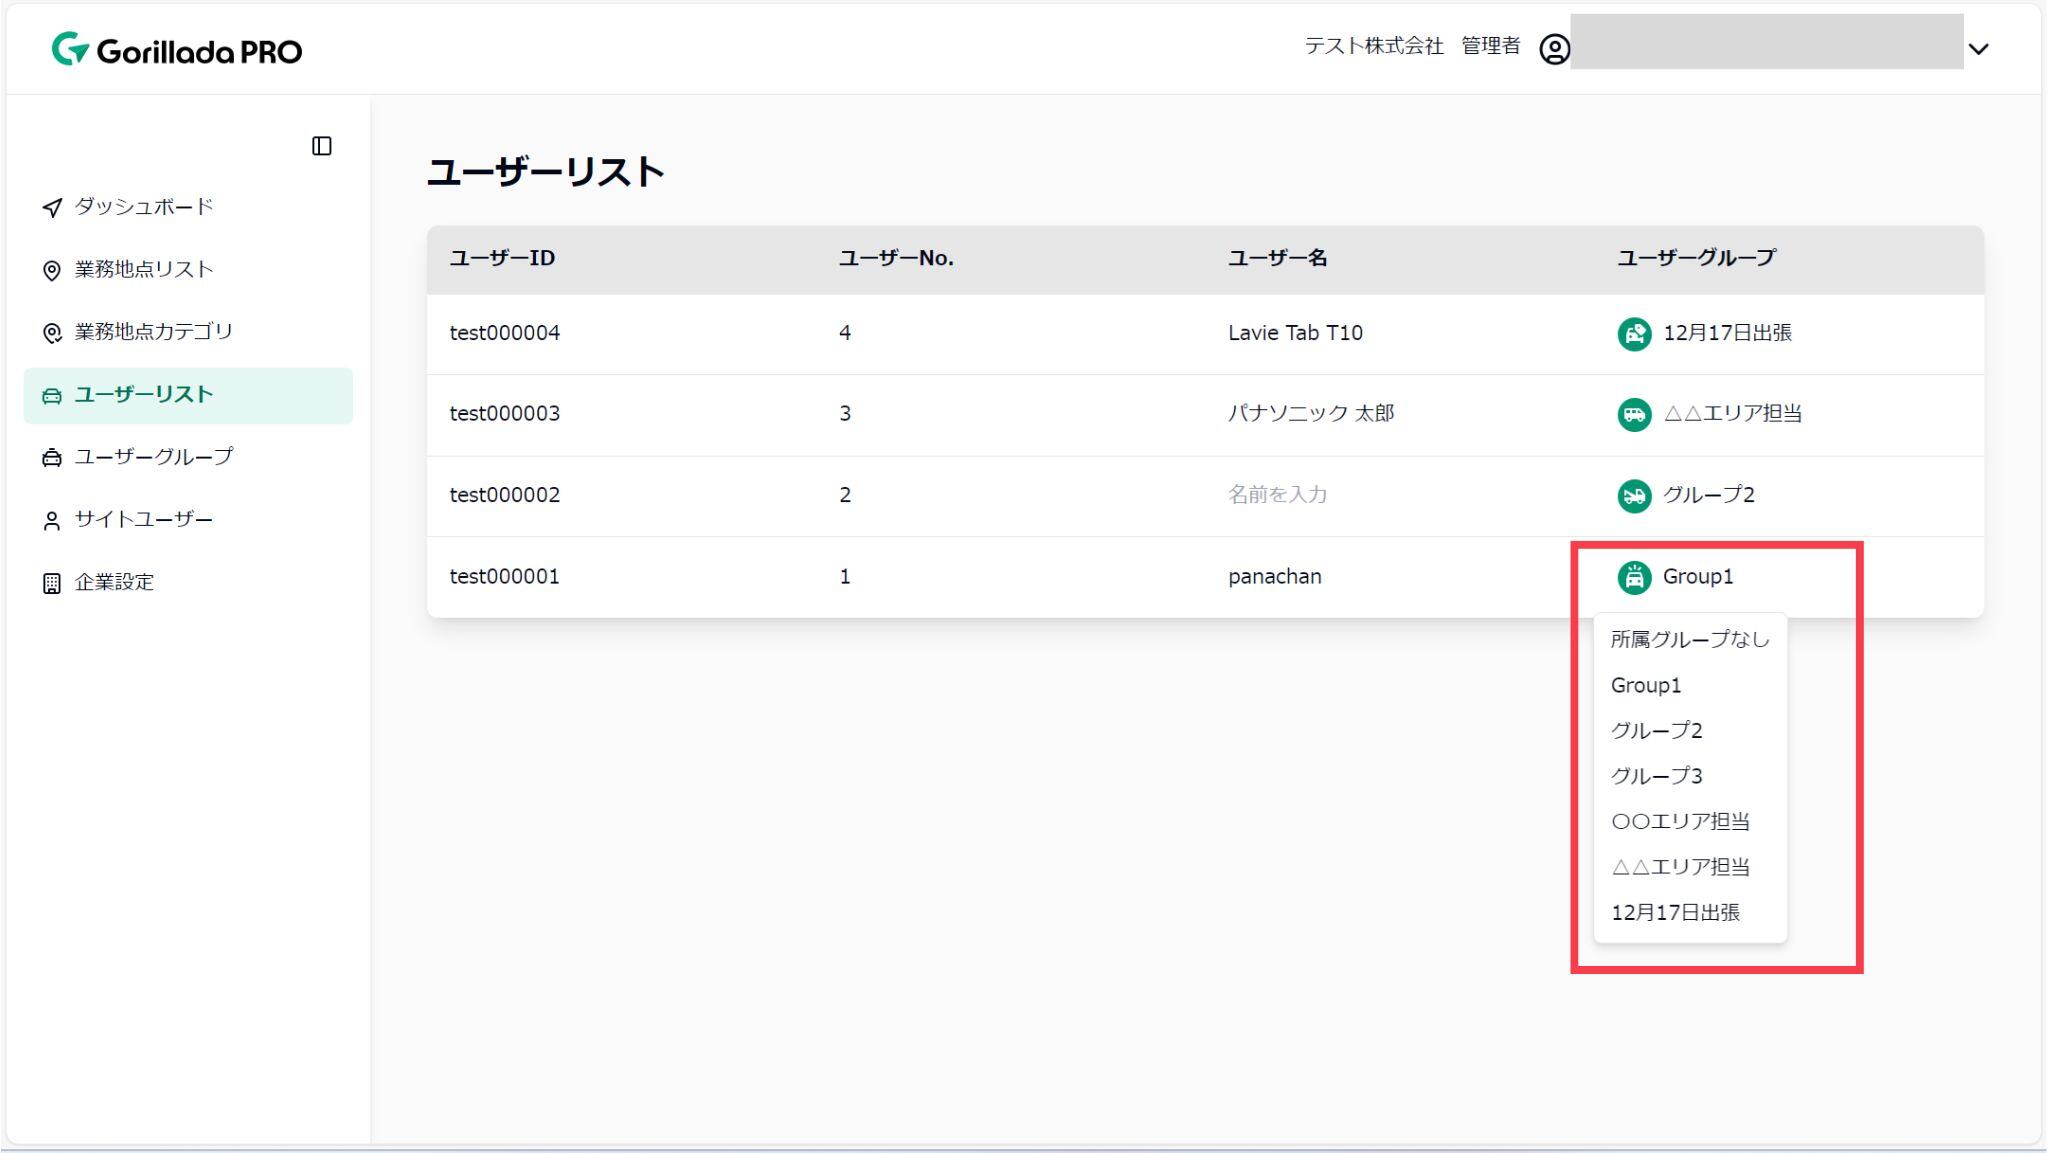The height and width of the screenshot is (1153, 2048).
Task: Open group dropdown for test000002 row
Action: tap(1686, 495)
